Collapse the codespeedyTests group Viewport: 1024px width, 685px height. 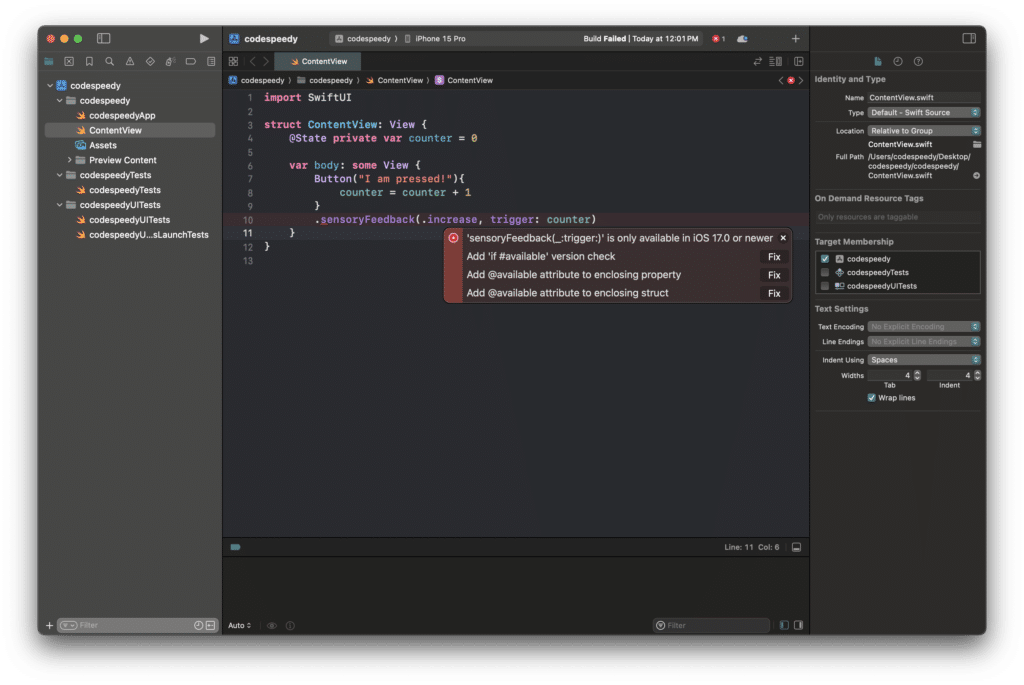coord(59,175)
